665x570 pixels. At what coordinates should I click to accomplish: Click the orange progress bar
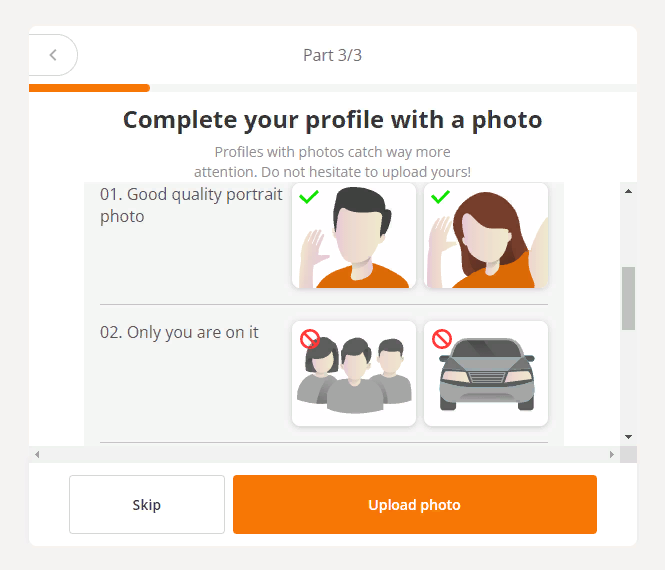coord(90,88)
